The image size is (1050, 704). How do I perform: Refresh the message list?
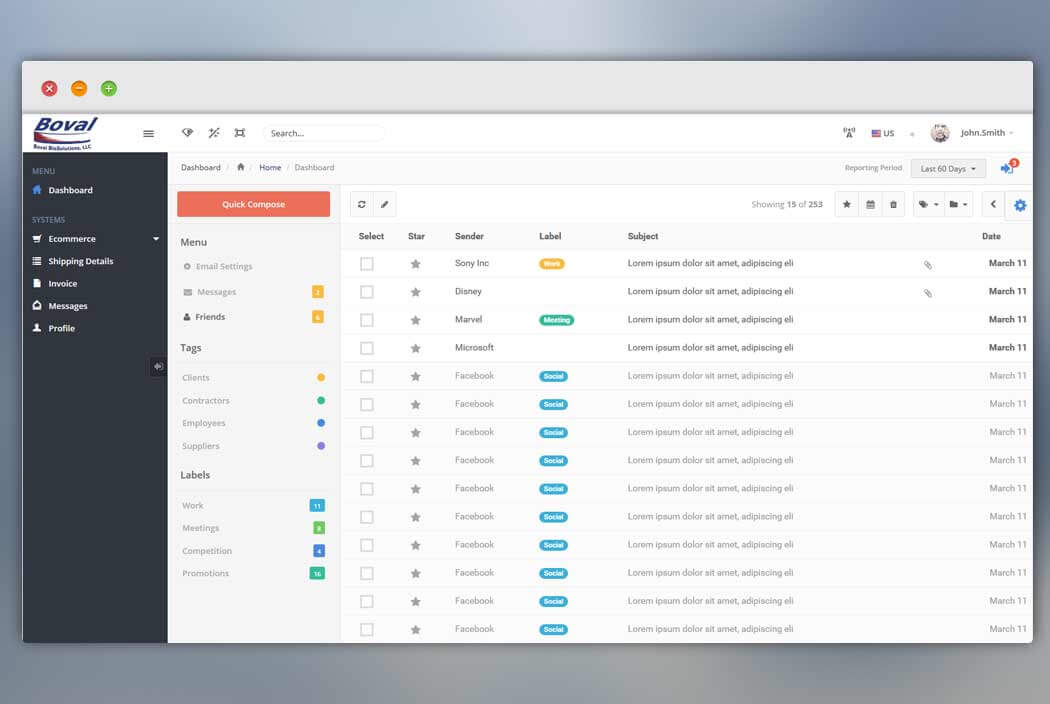click(x=362, y=204)
